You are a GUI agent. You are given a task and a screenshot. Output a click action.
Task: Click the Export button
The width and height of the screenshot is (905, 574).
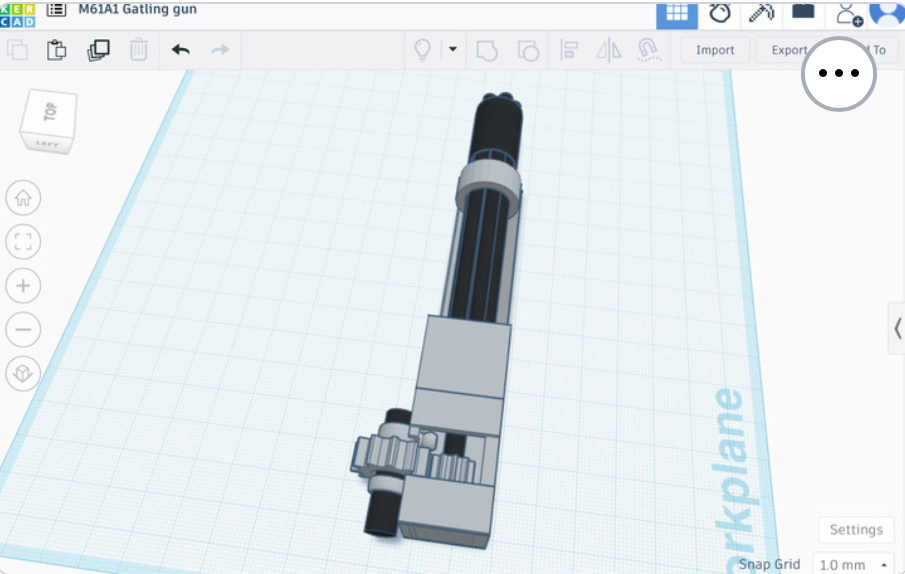(x=789, y=50)
